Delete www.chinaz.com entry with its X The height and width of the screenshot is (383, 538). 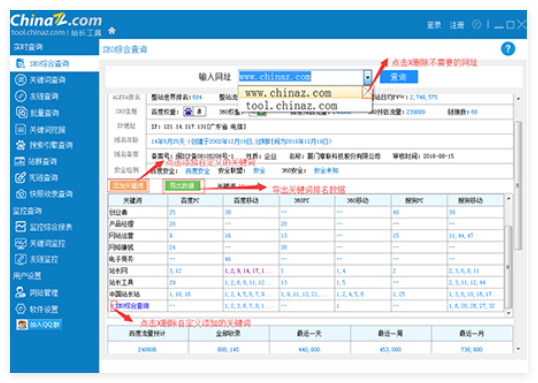pyautogui.click(x=367, y=92)
